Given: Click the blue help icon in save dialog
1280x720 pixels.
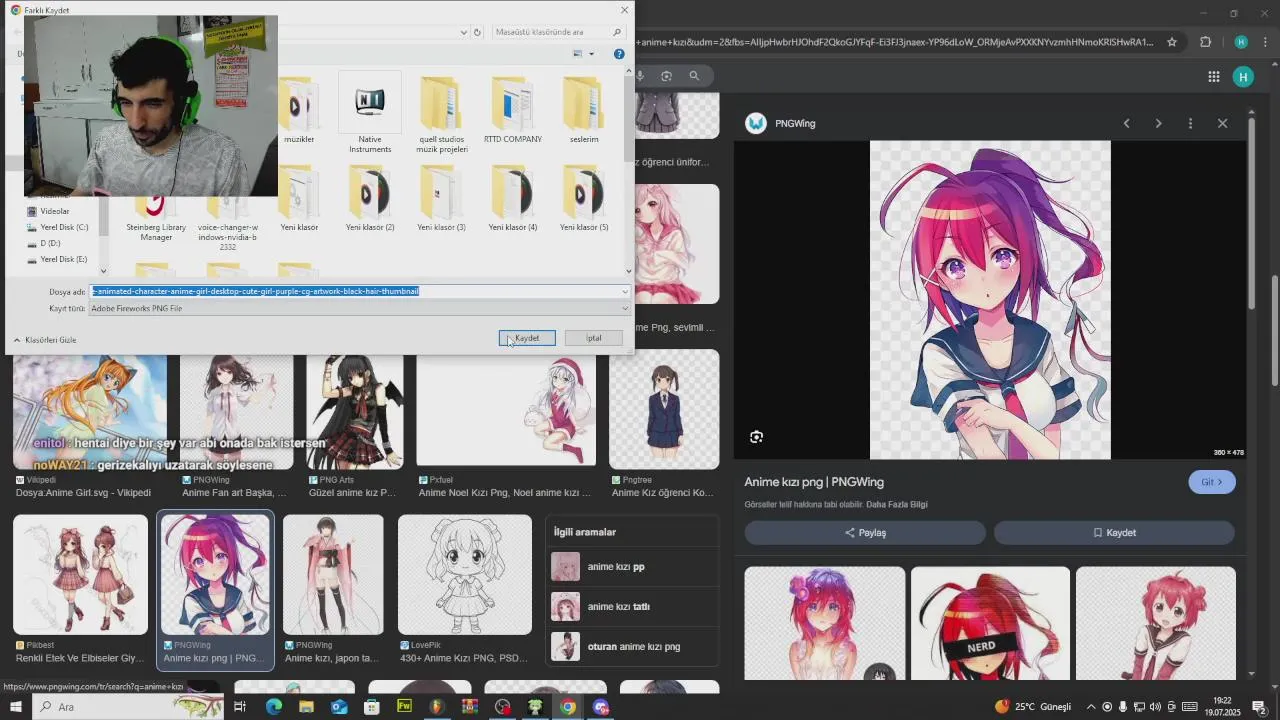Looking at the screenshot, I should (x=619, y=54).
